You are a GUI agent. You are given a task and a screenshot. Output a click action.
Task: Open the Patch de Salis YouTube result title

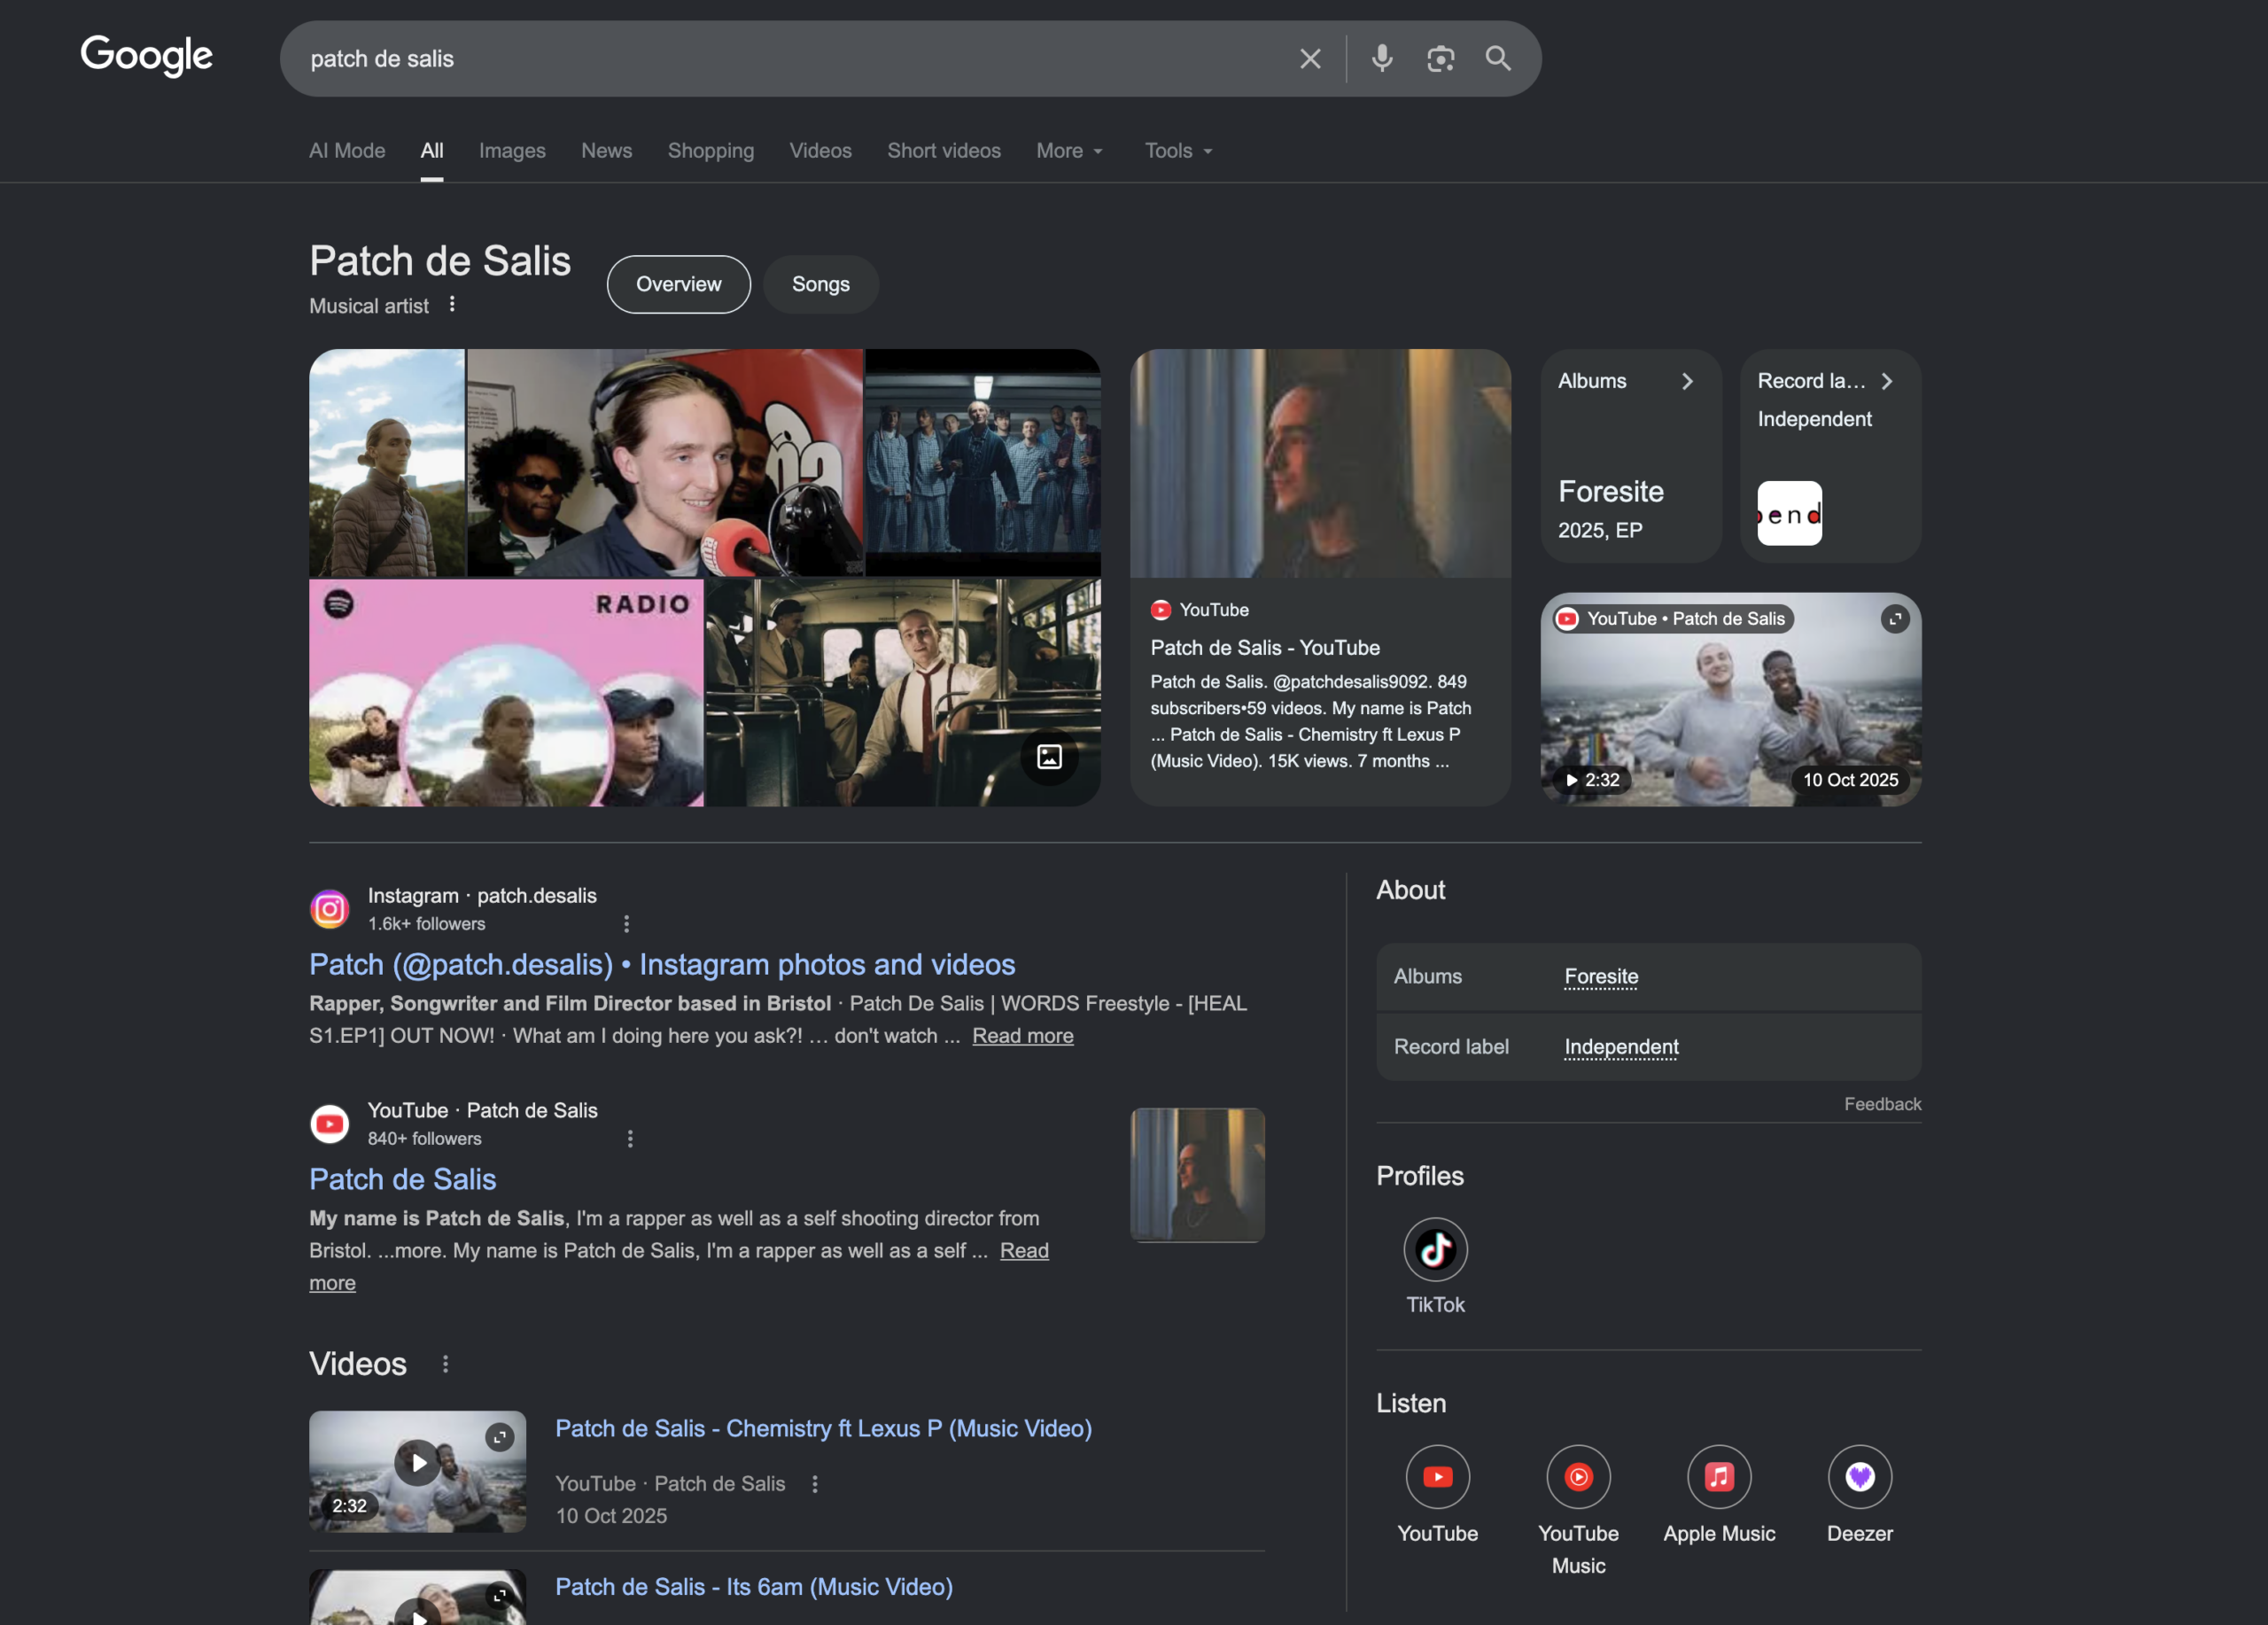403,1179
